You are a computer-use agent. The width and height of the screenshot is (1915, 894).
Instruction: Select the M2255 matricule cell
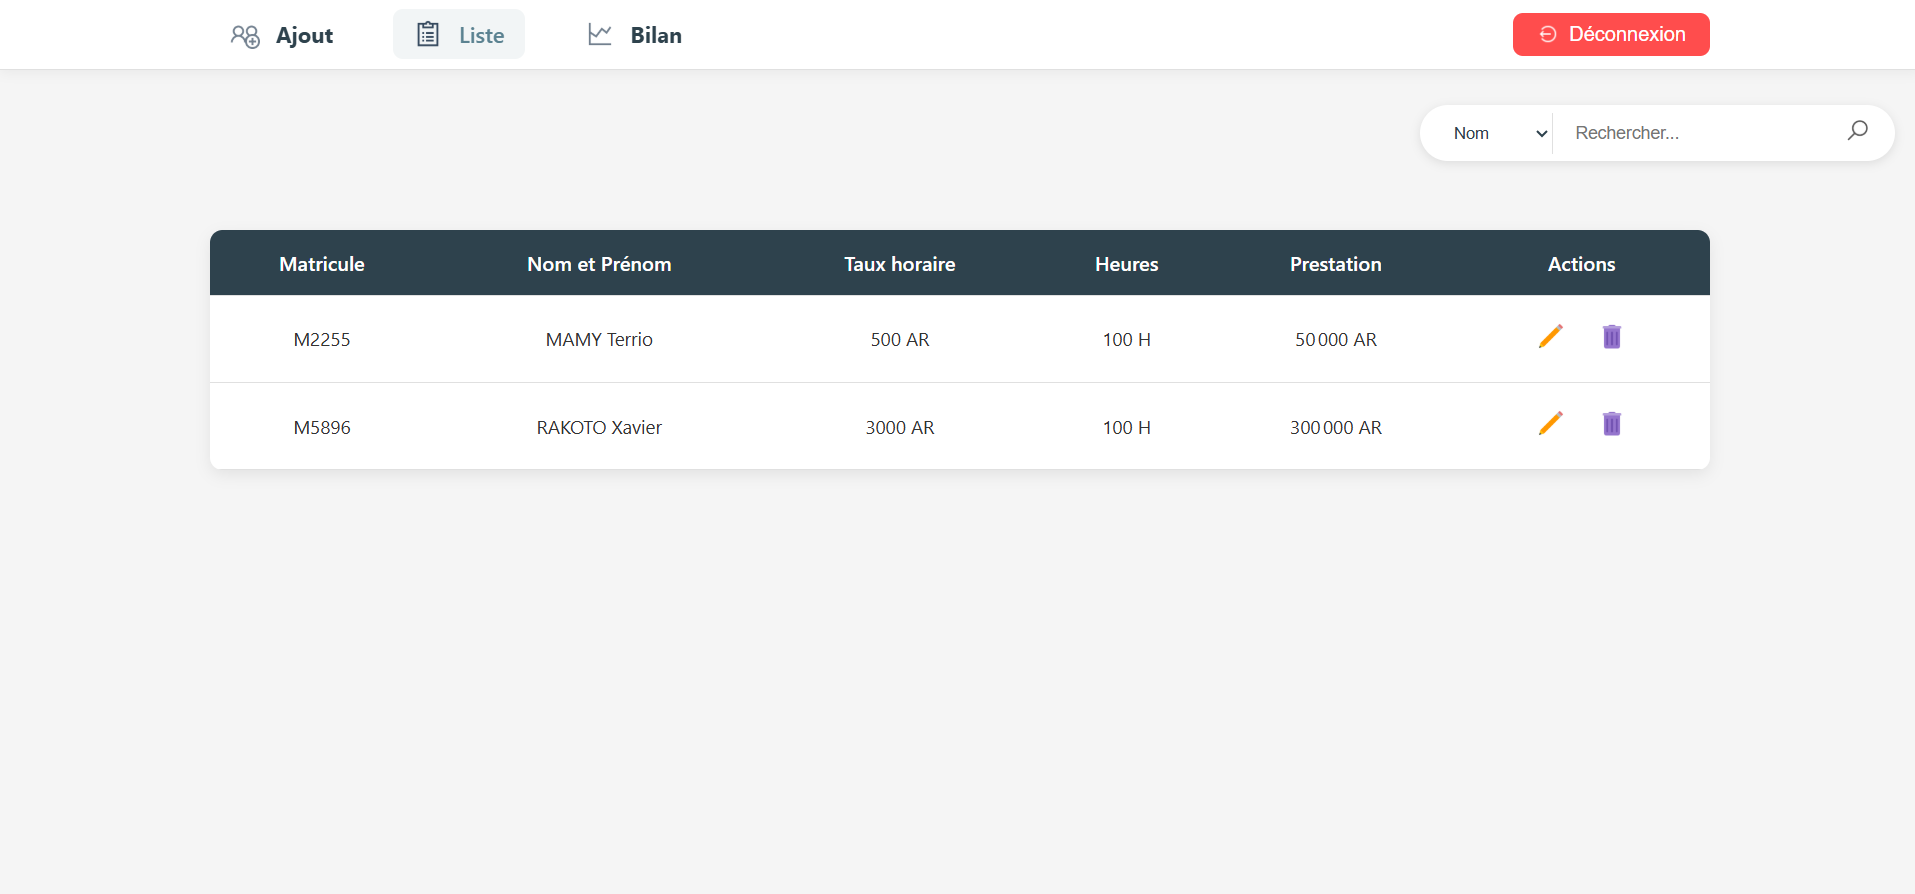click(x=322, y=340)
